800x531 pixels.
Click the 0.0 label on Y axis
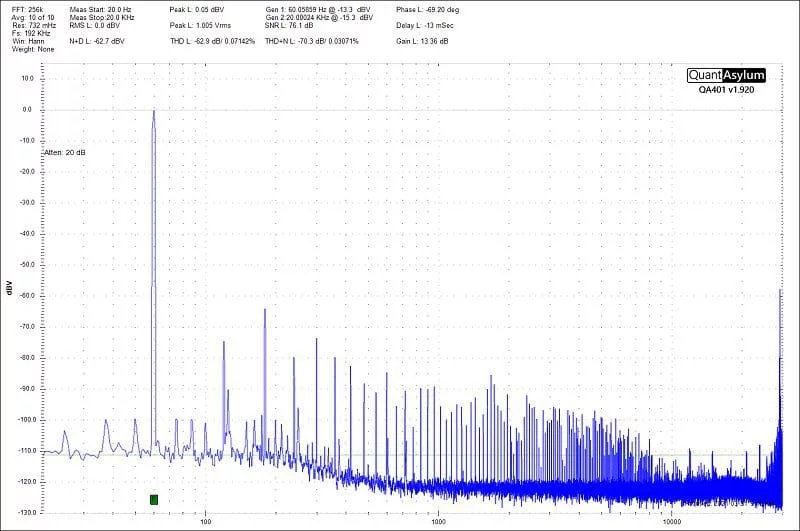pos(27,110)
